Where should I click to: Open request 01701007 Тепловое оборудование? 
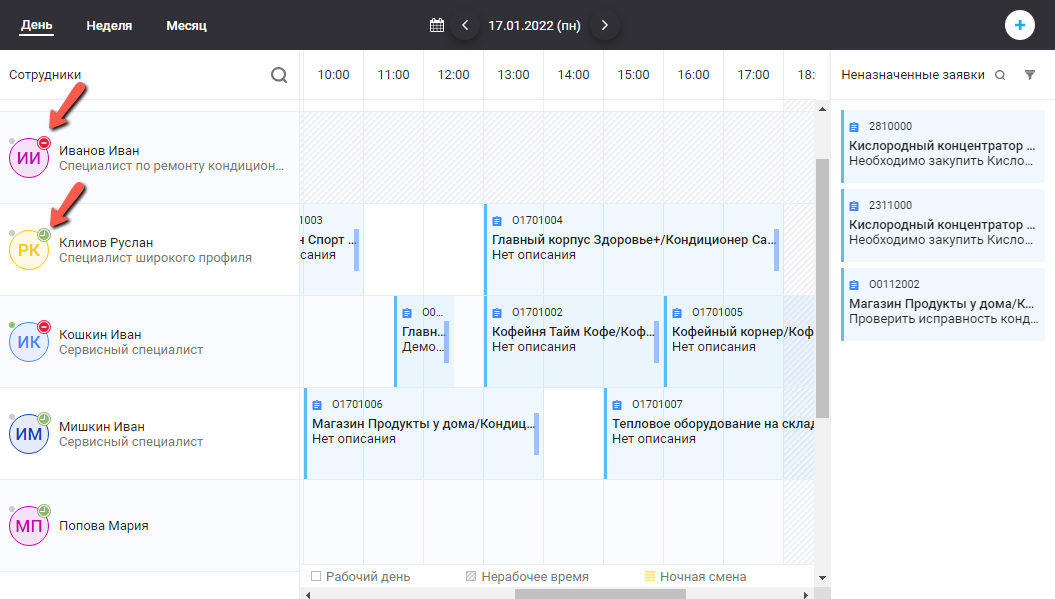[x=709, y=433]
